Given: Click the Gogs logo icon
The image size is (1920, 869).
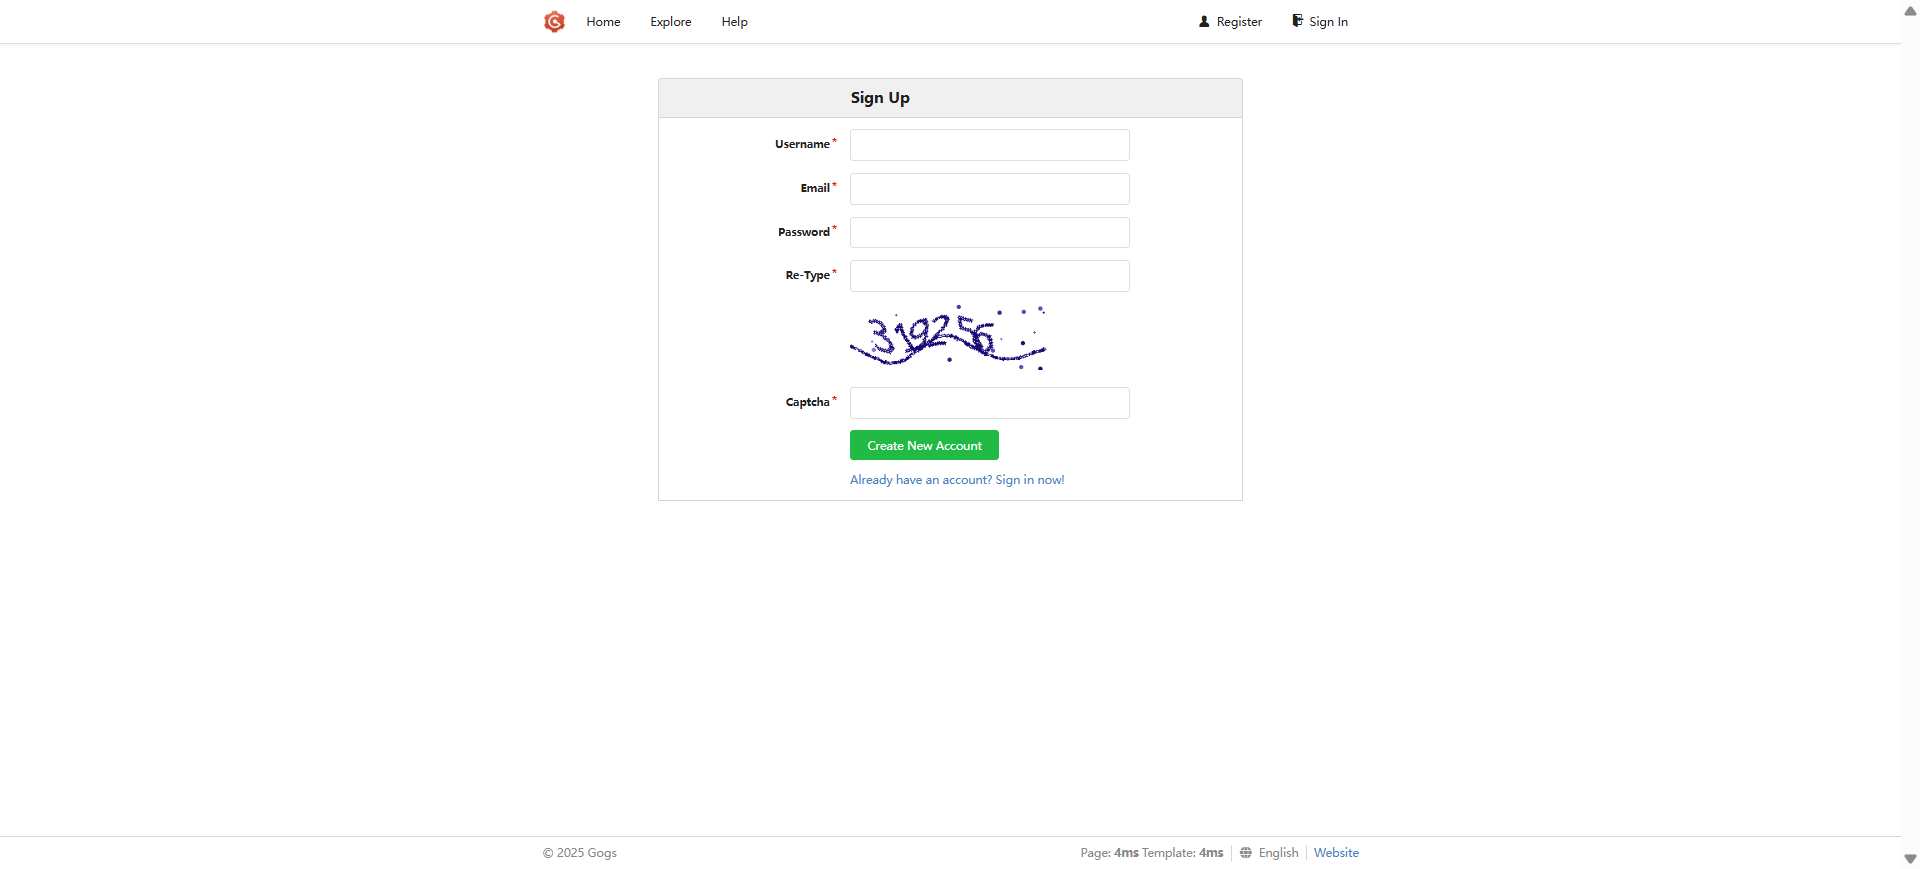Looking at the screenshot, I should [554, 22].
